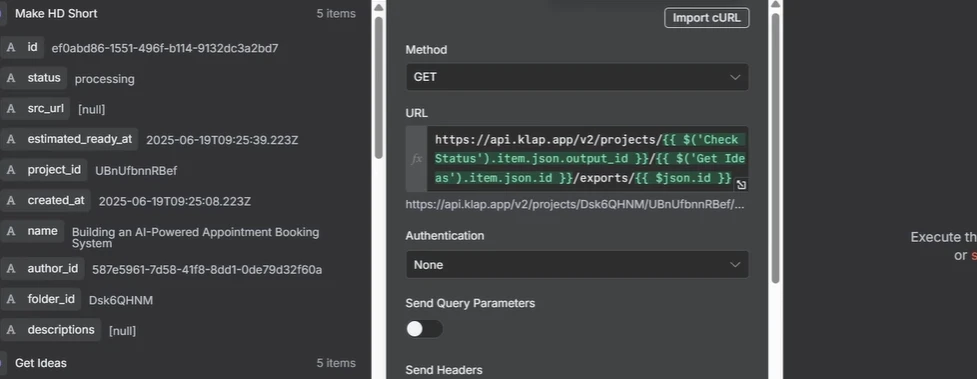Viewport: 977px width, 379px height.
Task: Click the scroll-up arrow of the parameters panel
Action: coord(775,4)
